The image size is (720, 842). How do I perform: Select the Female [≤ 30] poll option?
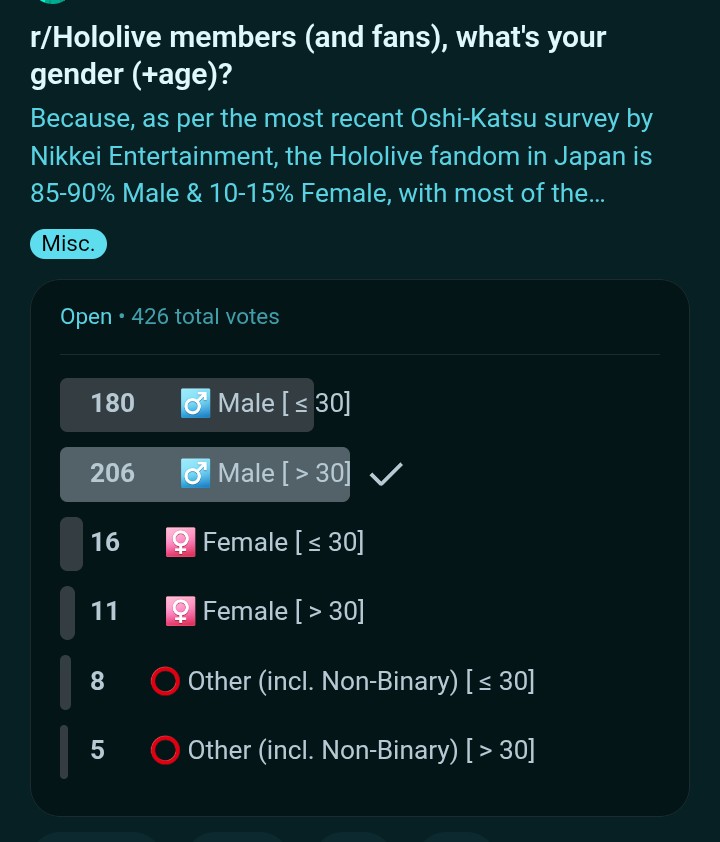click(283, 543)
